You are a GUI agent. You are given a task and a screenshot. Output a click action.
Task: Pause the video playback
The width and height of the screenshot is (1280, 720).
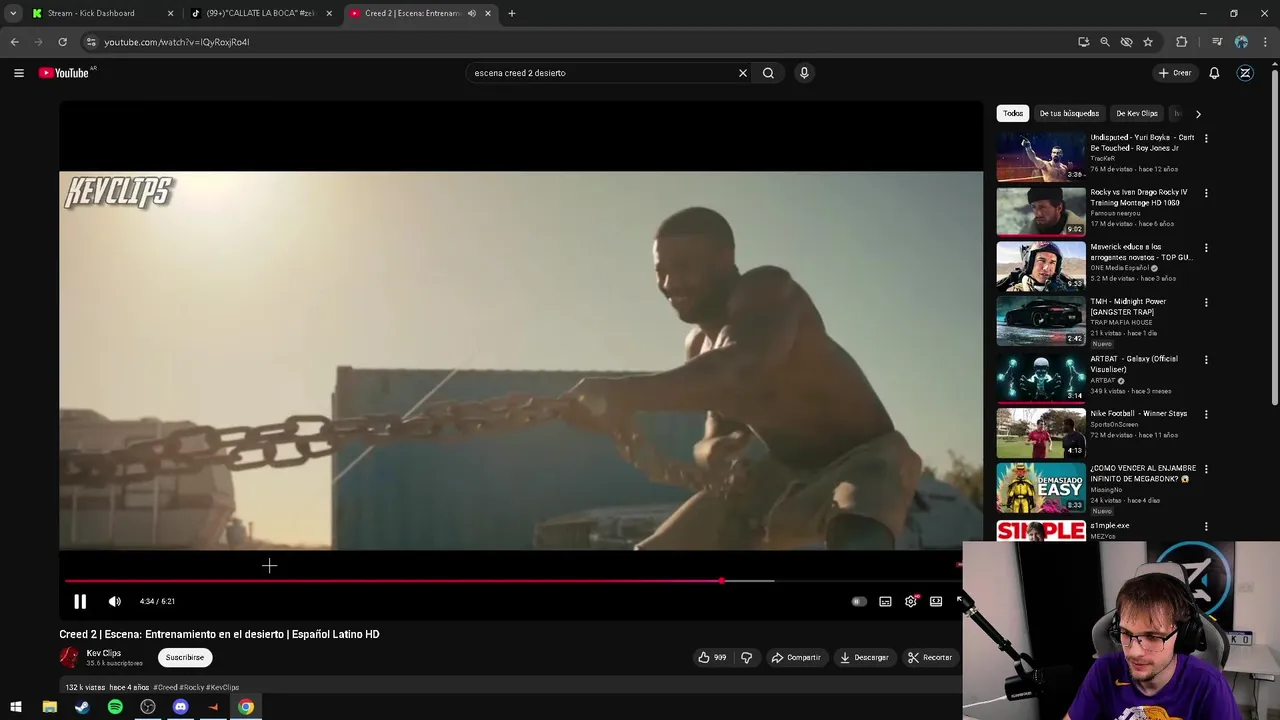(80, 601)
